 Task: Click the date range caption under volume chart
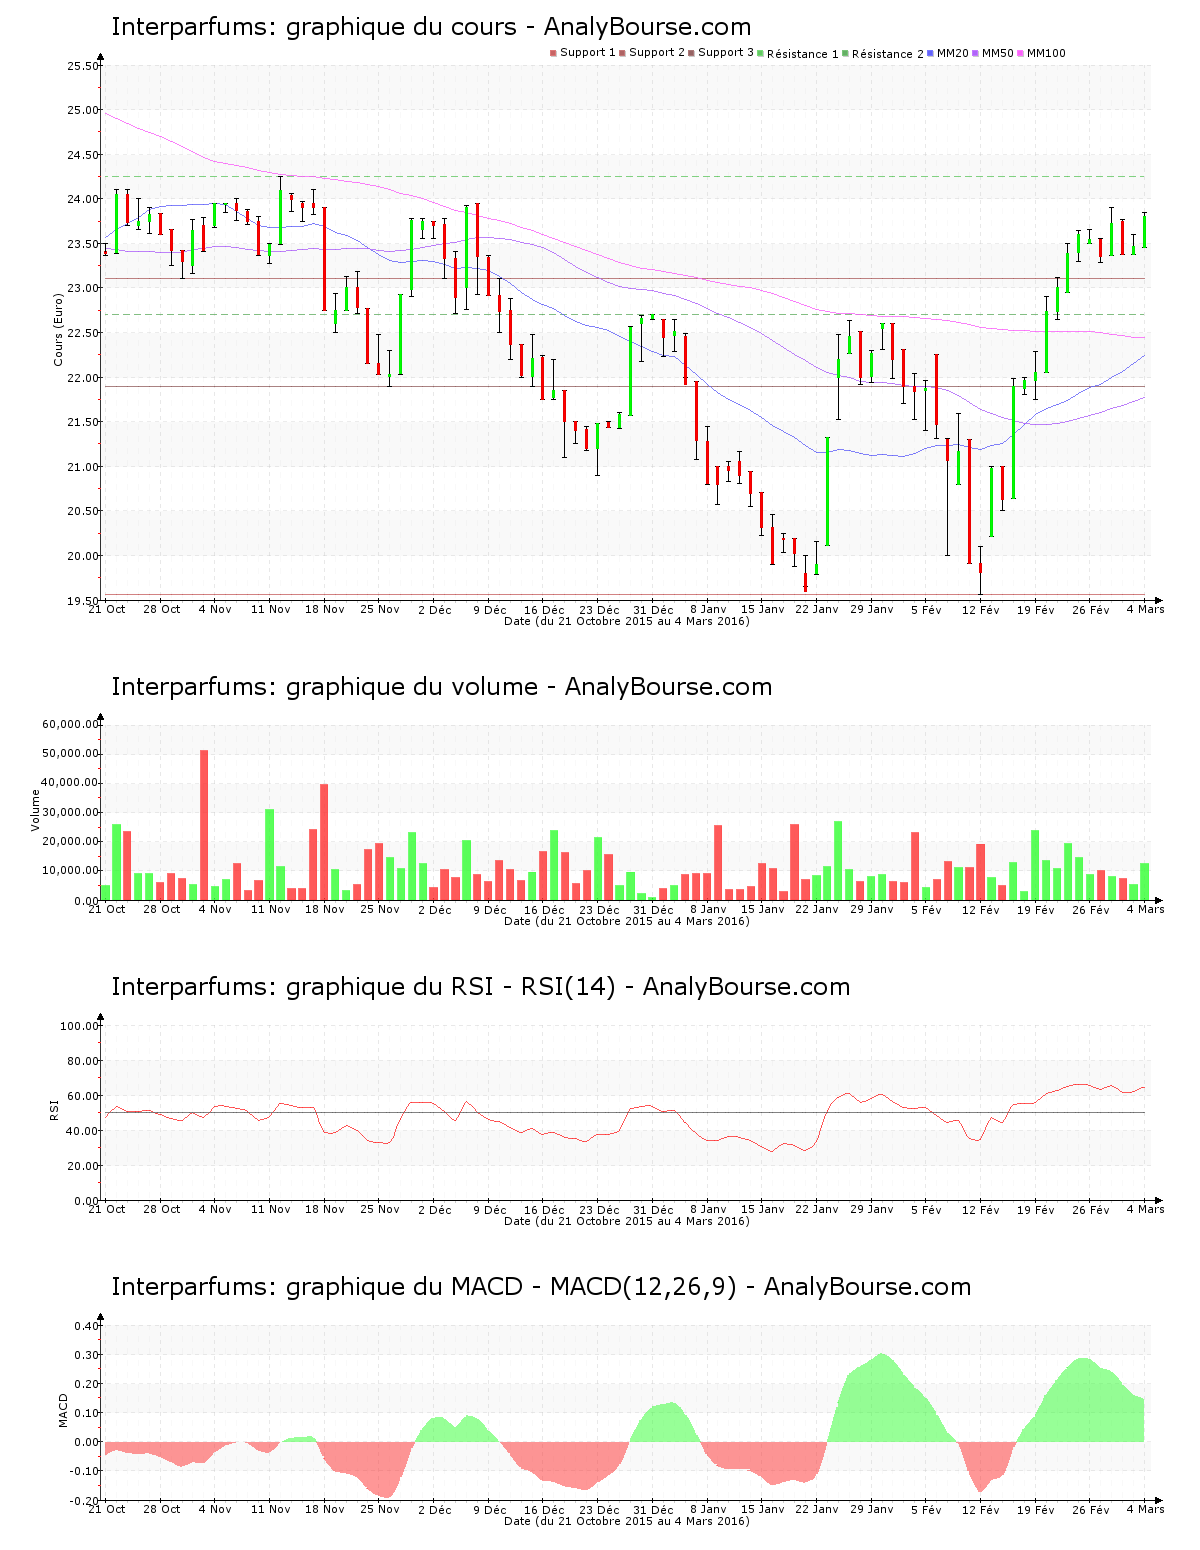coord(627,921)
